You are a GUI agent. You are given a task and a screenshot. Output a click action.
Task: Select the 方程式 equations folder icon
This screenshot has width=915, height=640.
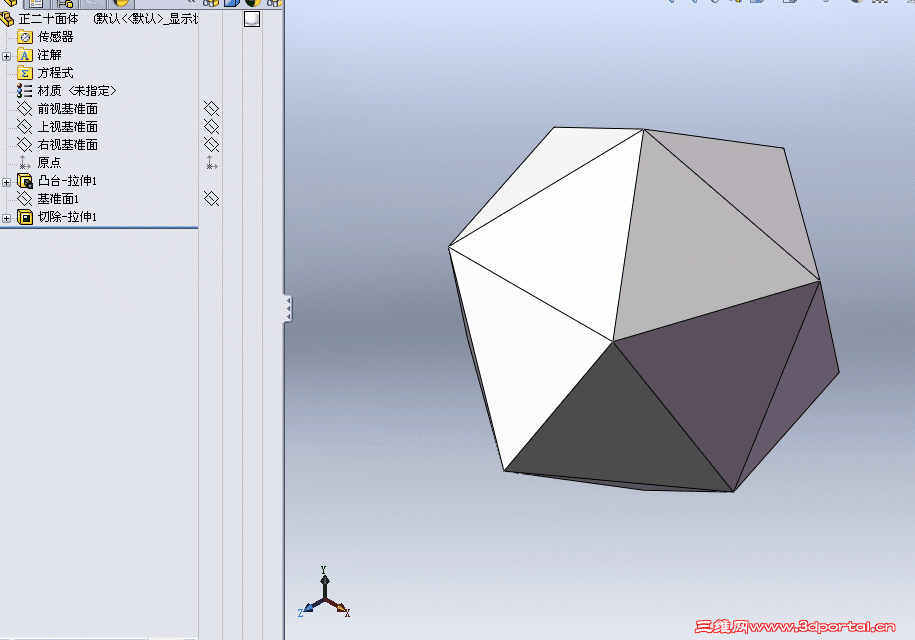(25, 73)
